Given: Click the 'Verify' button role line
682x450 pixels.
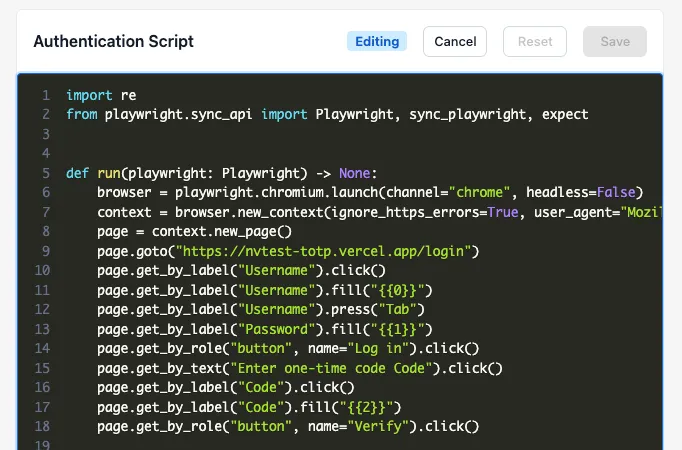Looking at the screenshot, I should click(288, 426).
